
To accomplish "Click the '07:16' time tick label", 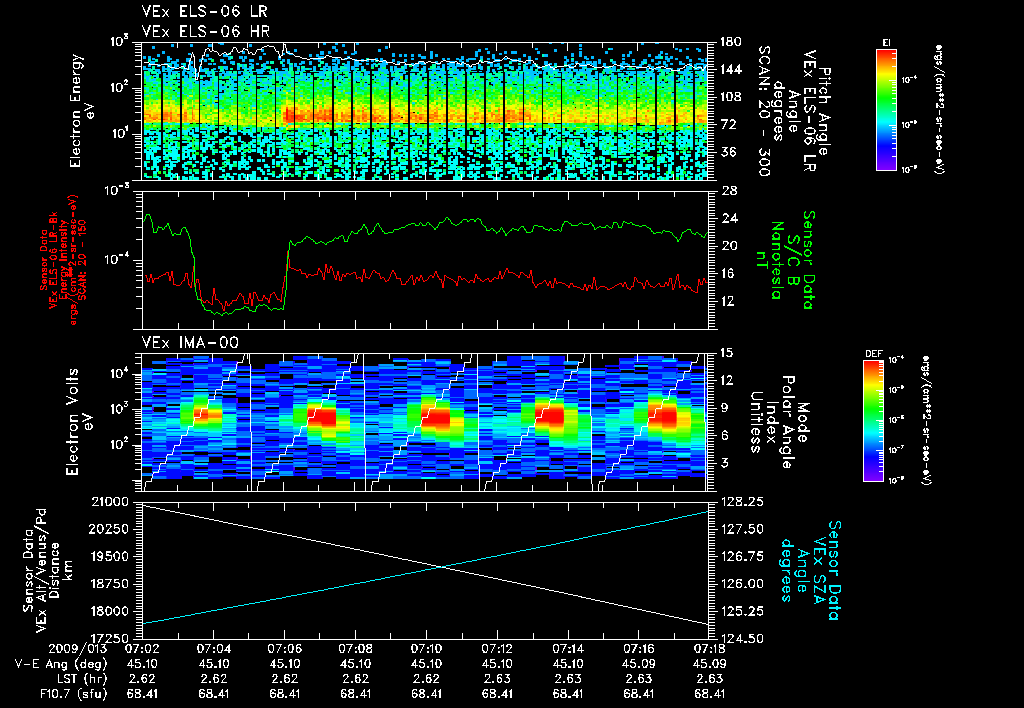I will pos(639,648).
